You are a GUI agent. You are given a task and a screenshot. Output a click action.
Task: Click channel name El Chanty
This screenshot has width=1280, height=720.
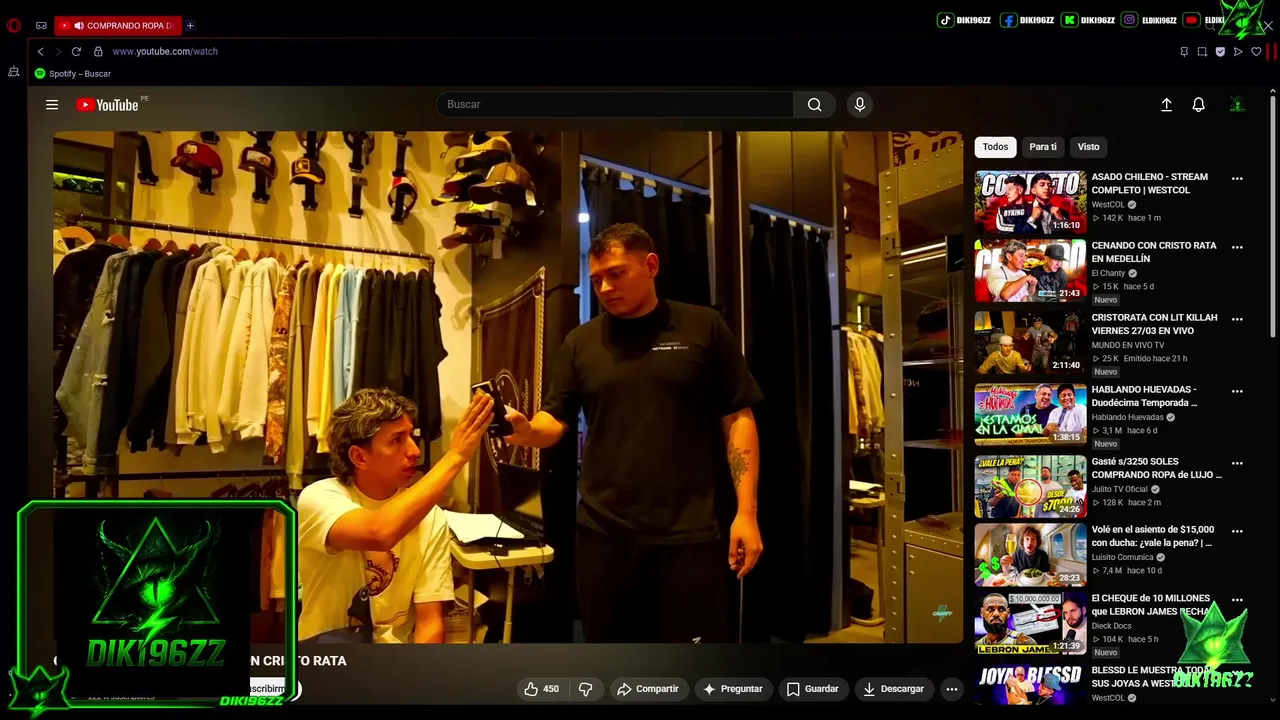[x=1108, y=273]
